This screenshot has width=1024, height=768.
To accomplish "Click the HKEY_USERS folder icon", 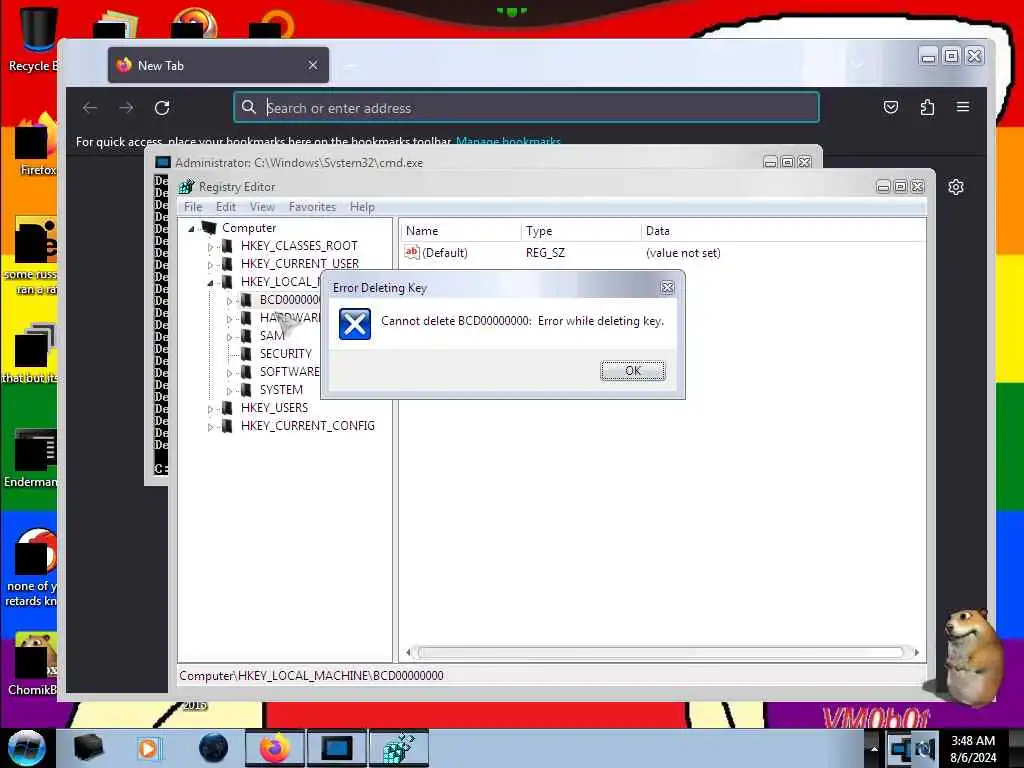I will click(x=227, y=408).
